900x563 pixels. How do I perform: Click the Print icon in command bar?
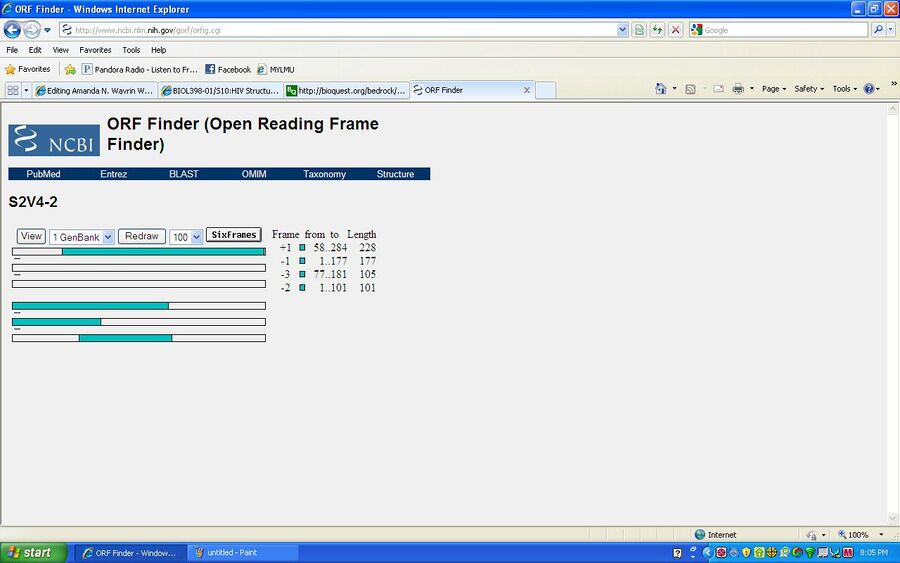pyautogui.click(x=738, y=89)
